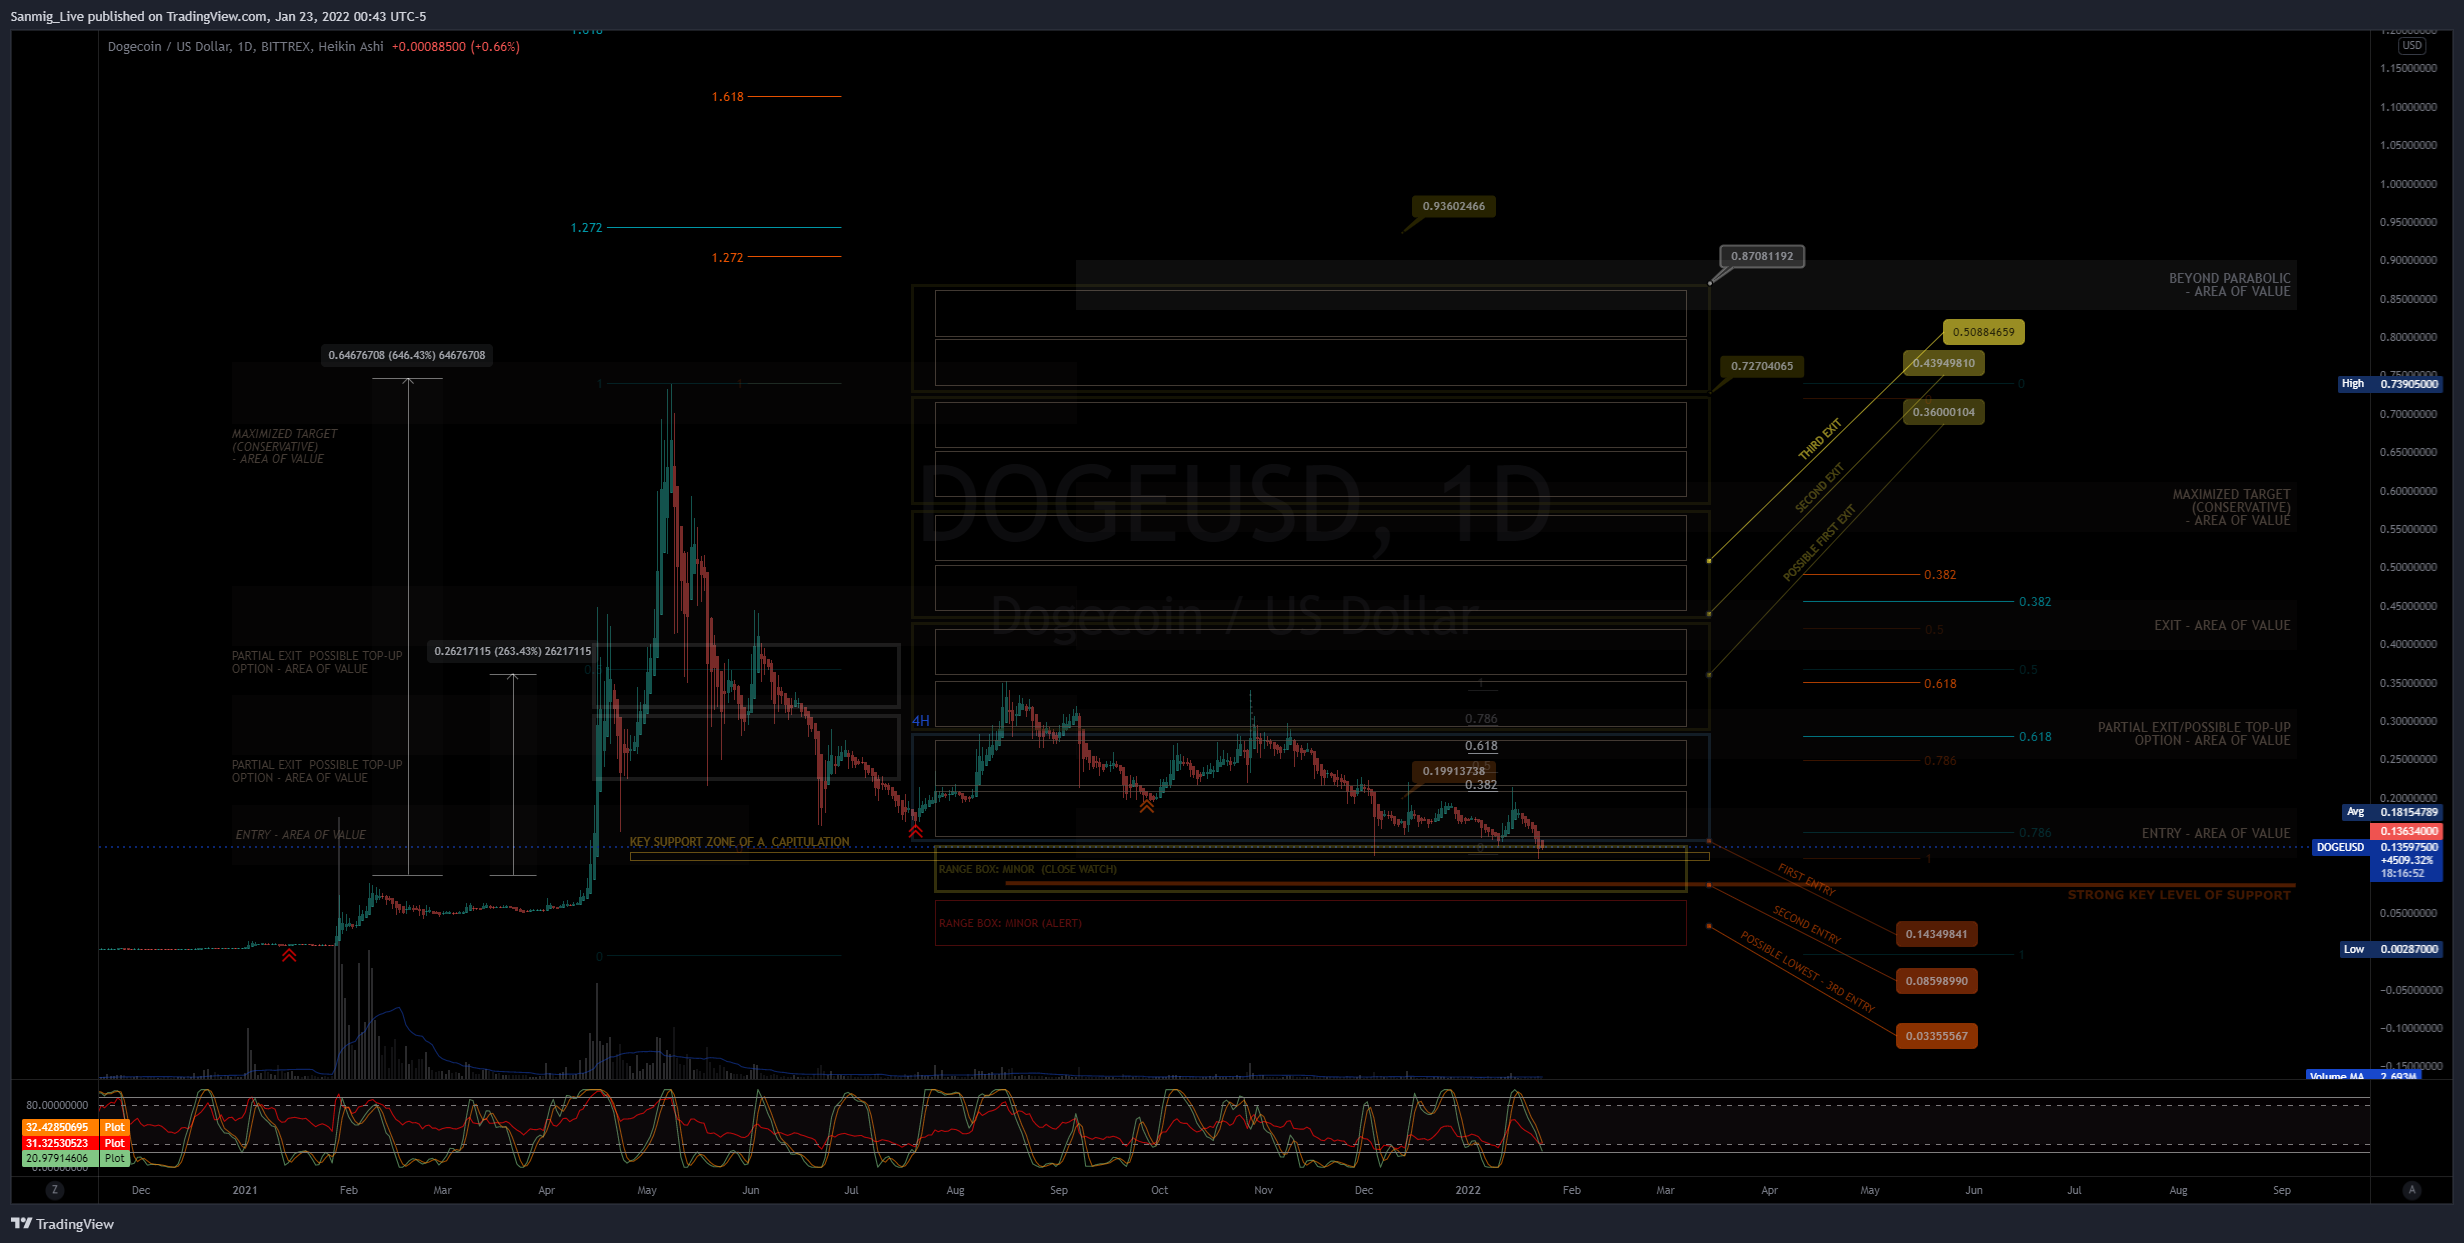Select the red Plot label 31.32530523
Image resolution: width=2464 pixels, height=1243 pixels.
click(x=76, y=1143)
